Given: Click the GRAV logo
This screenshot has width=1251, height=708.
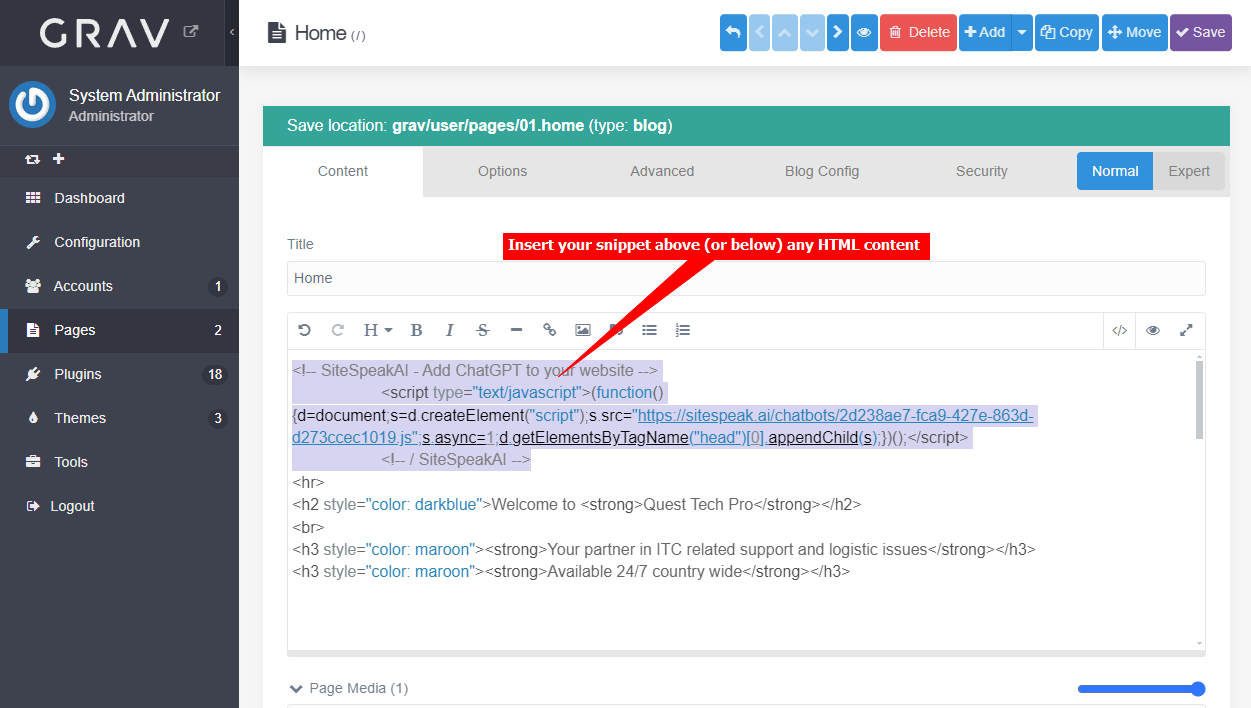Looking at the screenshot, I should click(105, 33).
